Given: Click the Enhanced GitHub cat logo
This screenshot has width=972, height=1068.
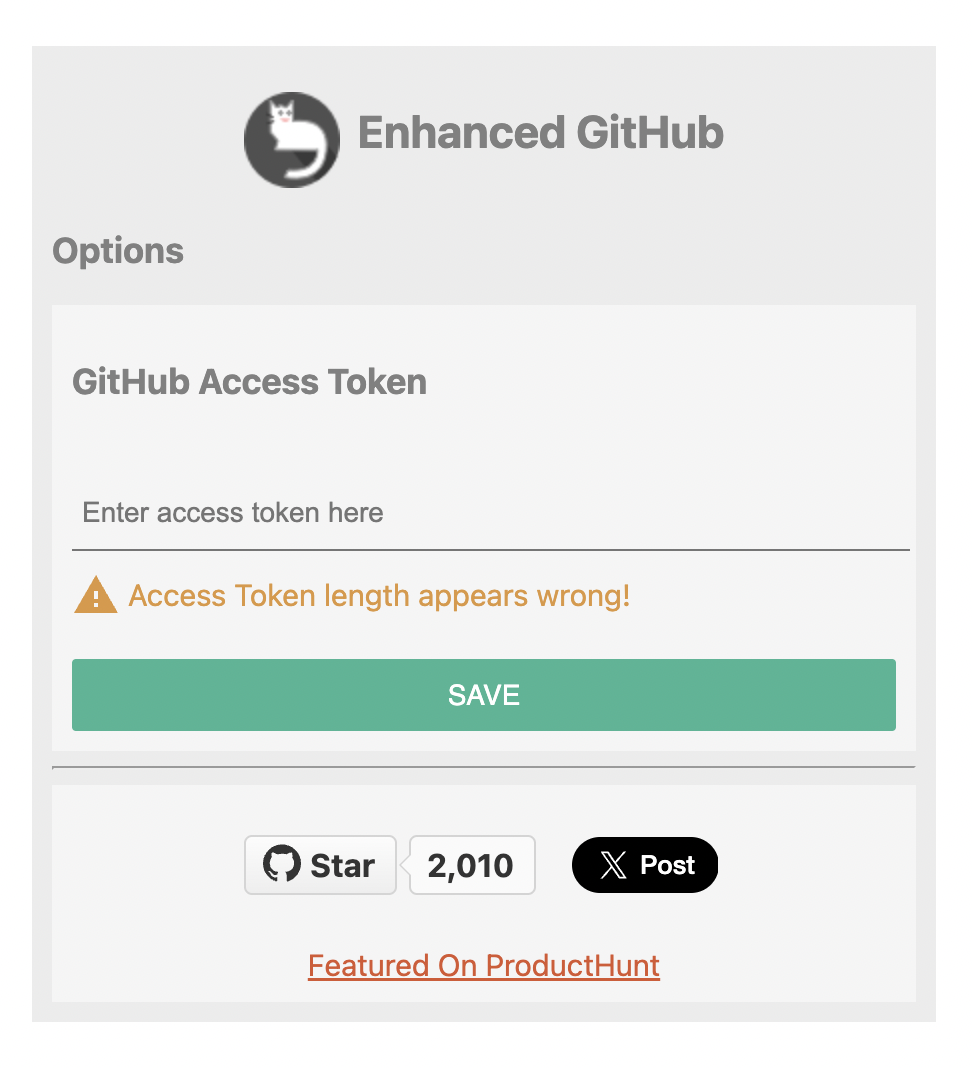Looking at the screenshot, I should pyautogui.click(x=291, y=140).
